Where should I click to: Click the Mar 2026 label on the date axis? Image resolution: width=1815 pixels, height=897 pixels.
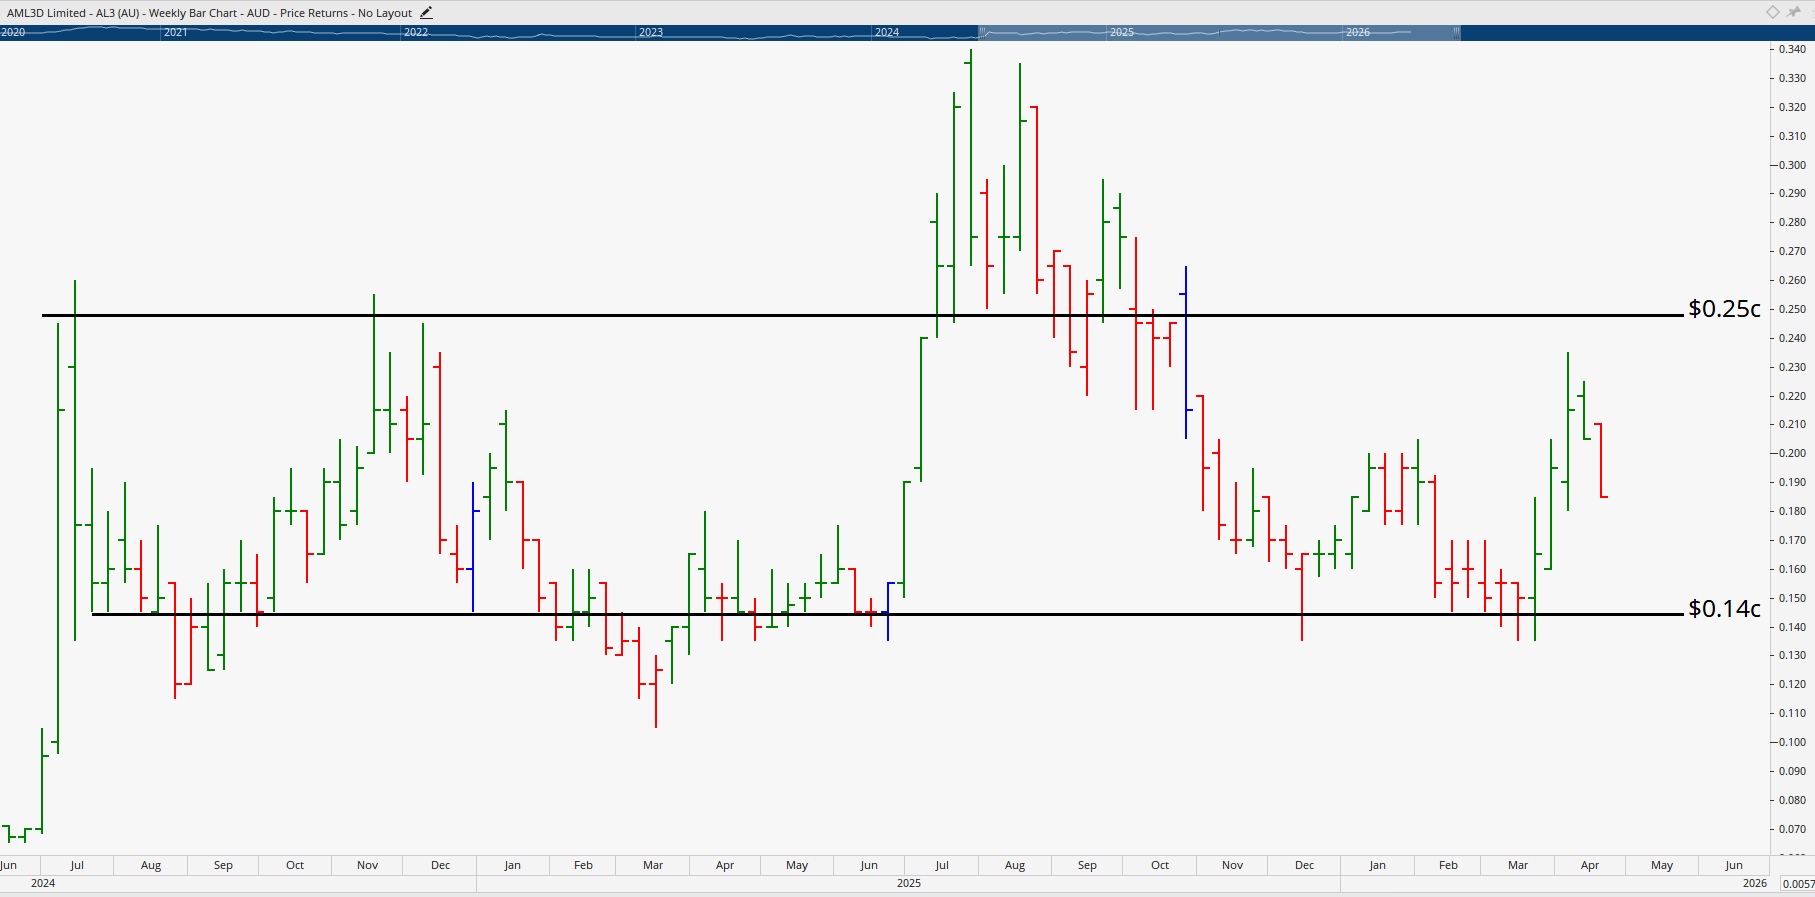[x=1518, y=865]
